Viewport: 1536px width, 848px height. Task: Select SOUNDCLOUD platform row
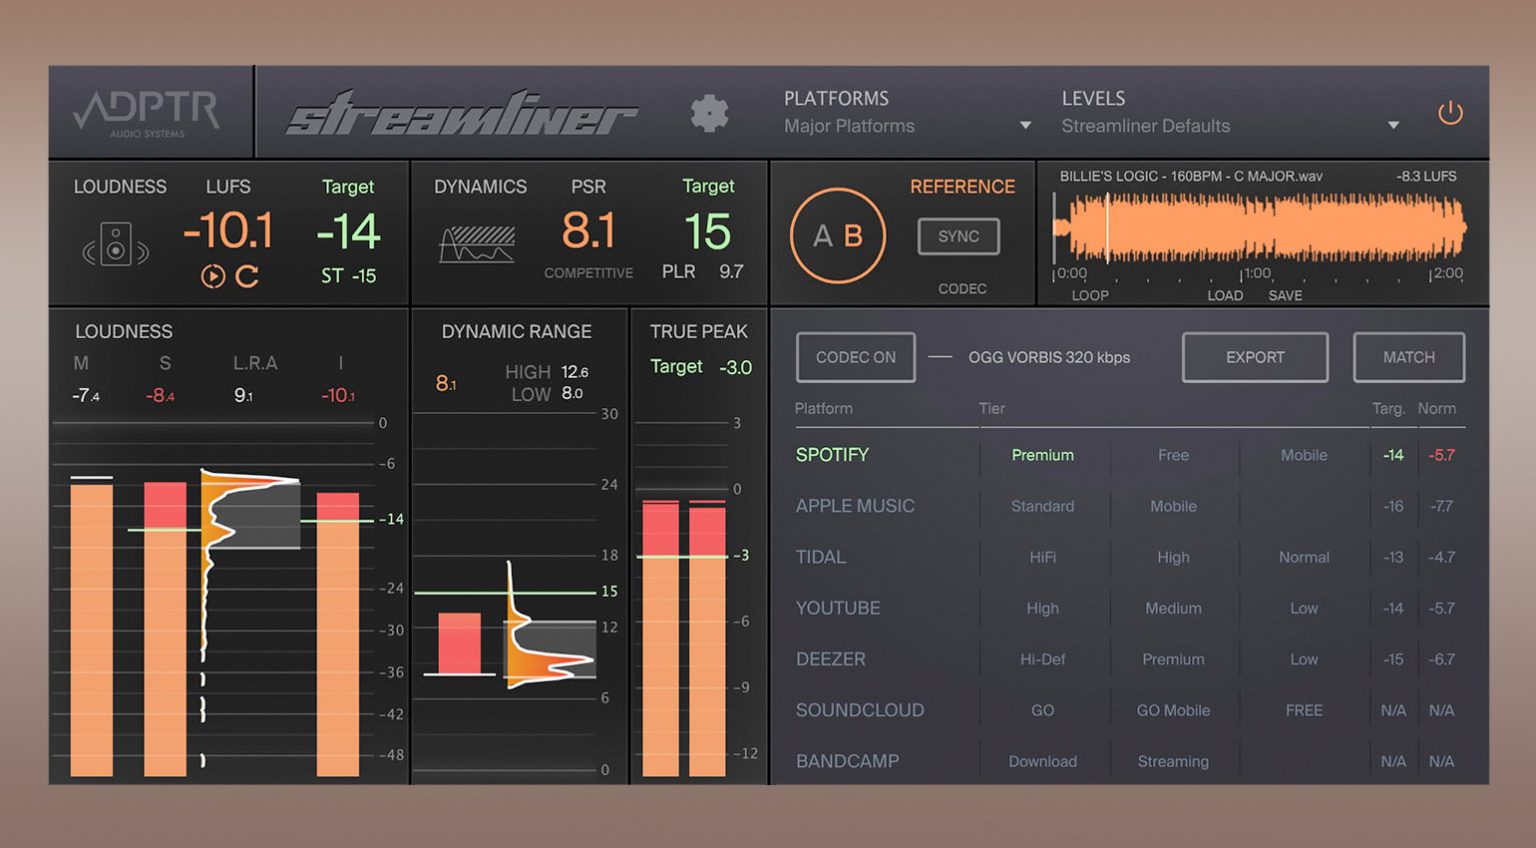click(860, 710)
